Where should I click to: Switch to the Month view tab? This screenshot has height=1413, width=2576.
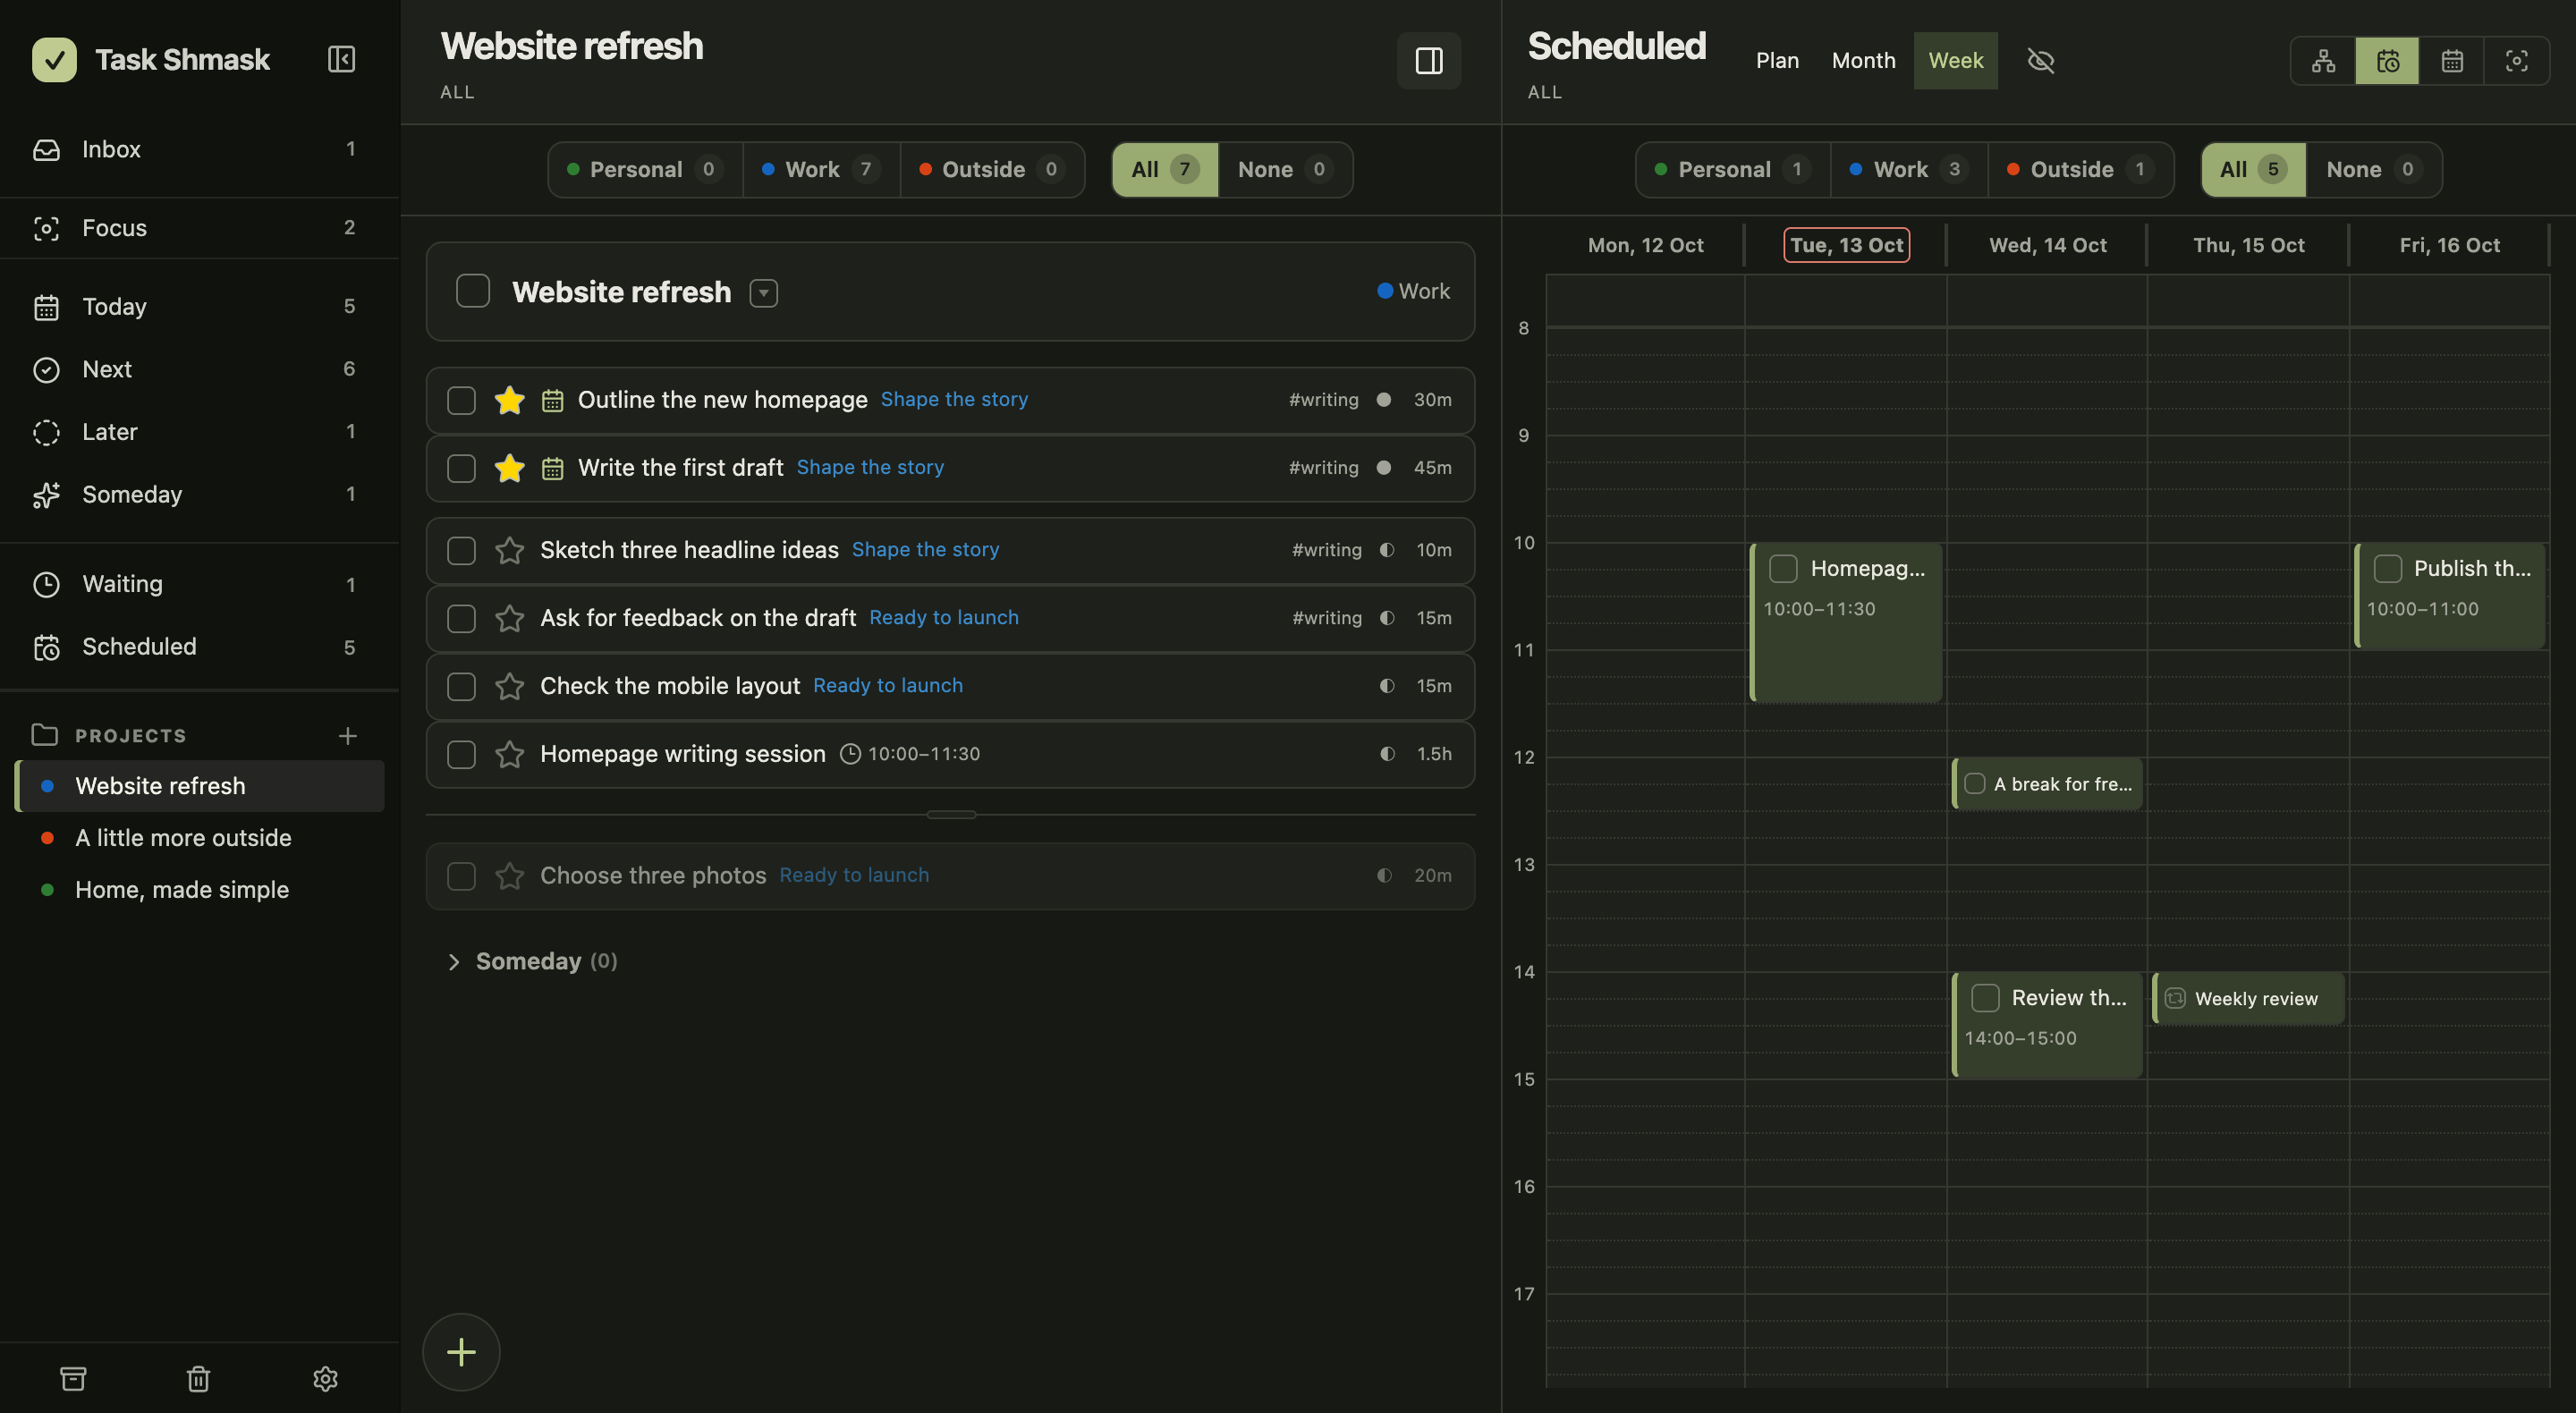(1863, 61)
